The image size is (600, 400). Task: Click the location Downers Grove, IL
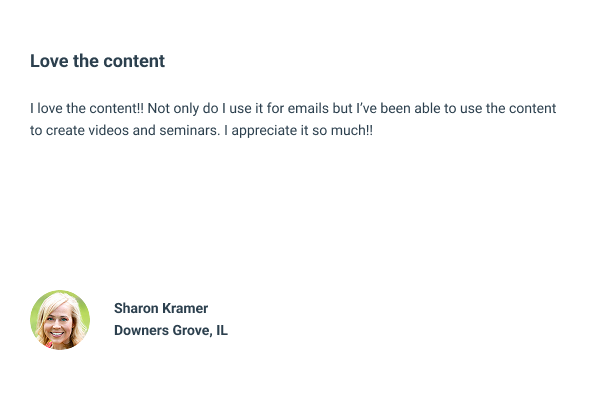pos(171,330)
